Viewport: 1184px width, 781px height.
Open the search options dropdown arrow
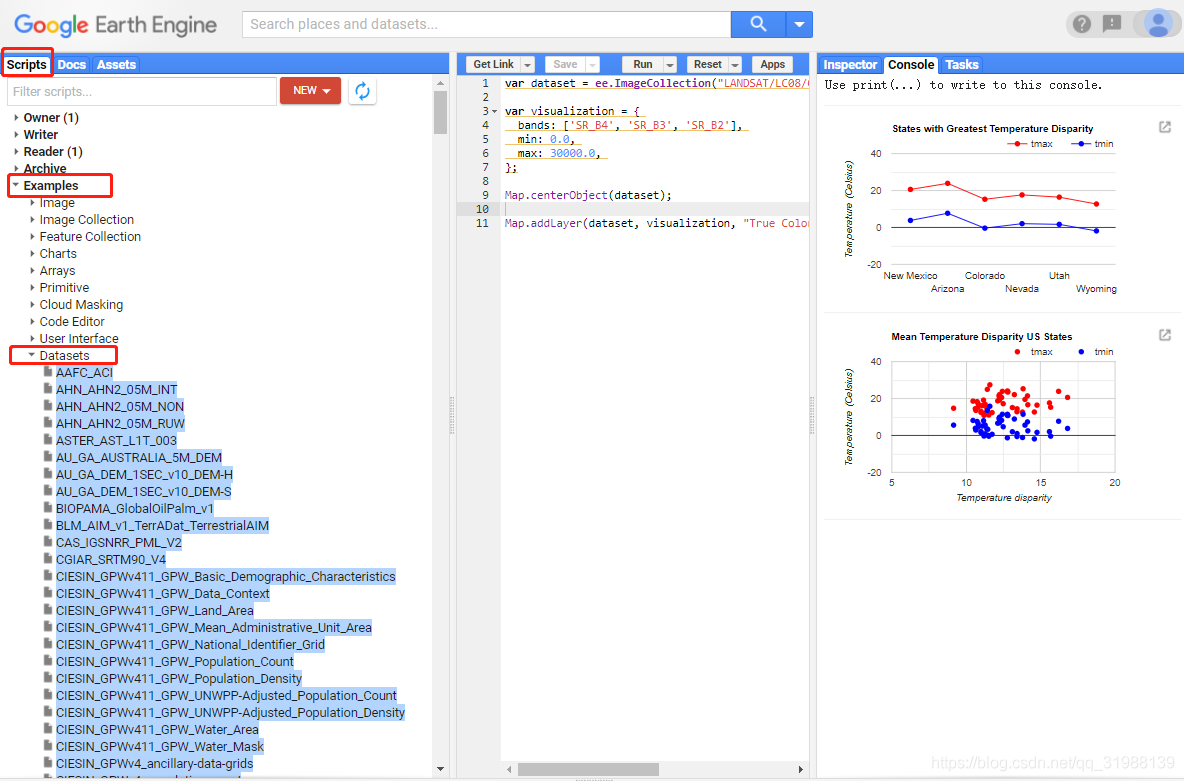point(799,24)
